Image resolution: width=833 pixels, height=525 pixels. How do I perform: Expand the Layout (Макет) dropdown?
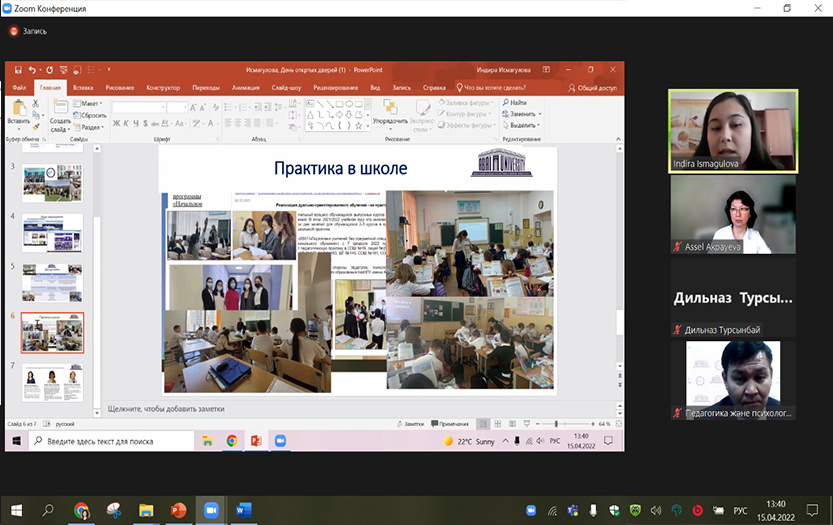click(x=88, y=103)
